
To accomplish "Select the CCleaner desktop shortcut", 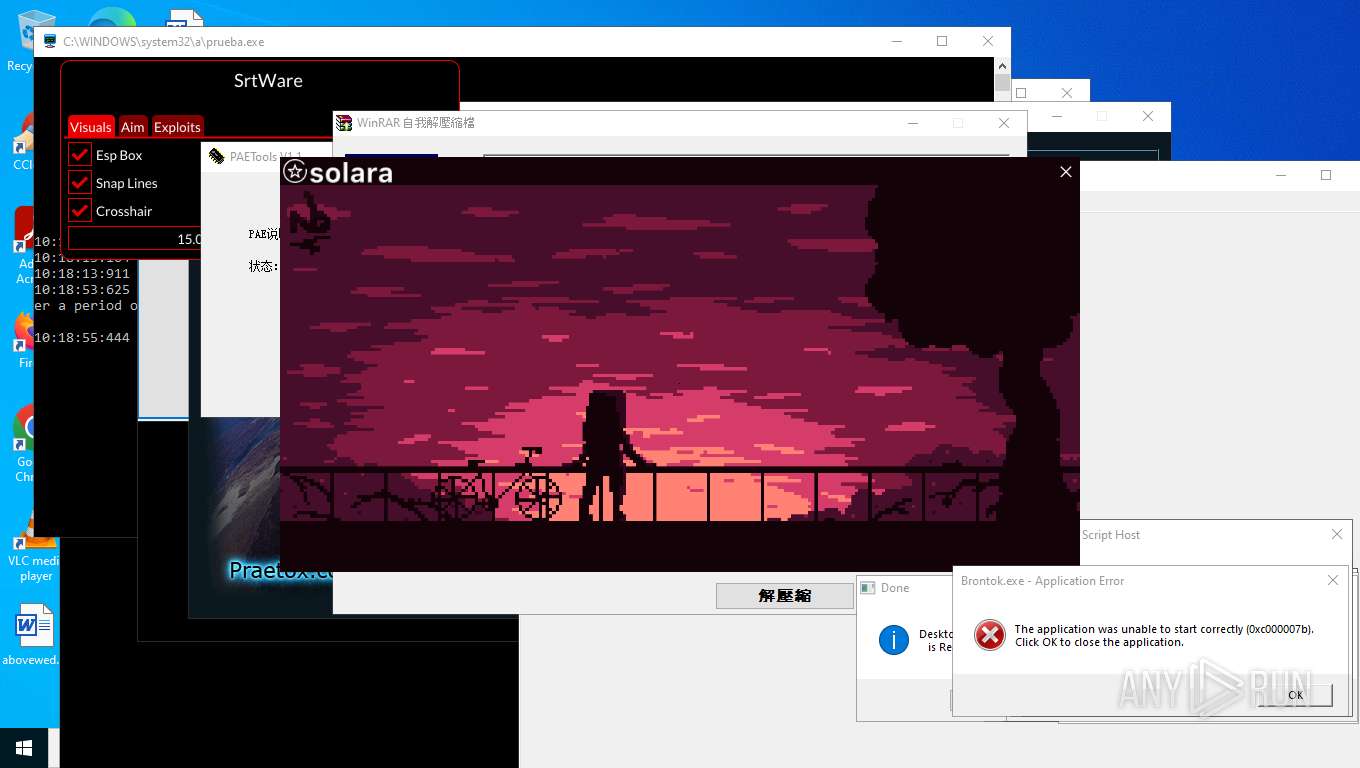I will (x=22, y=140).
